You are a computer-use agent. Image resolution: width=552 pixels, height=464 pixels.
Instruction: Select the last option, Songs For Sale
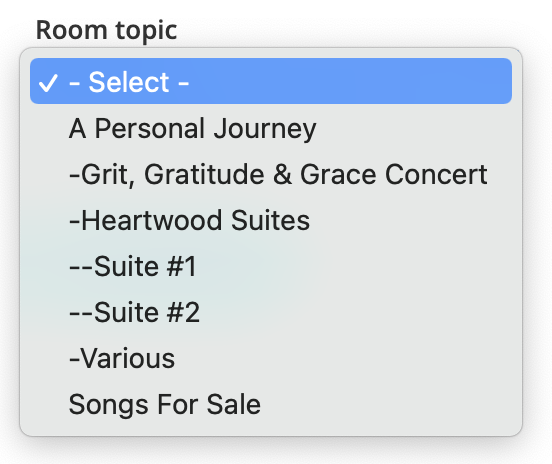pyautogui.click(x=271, y=404)
